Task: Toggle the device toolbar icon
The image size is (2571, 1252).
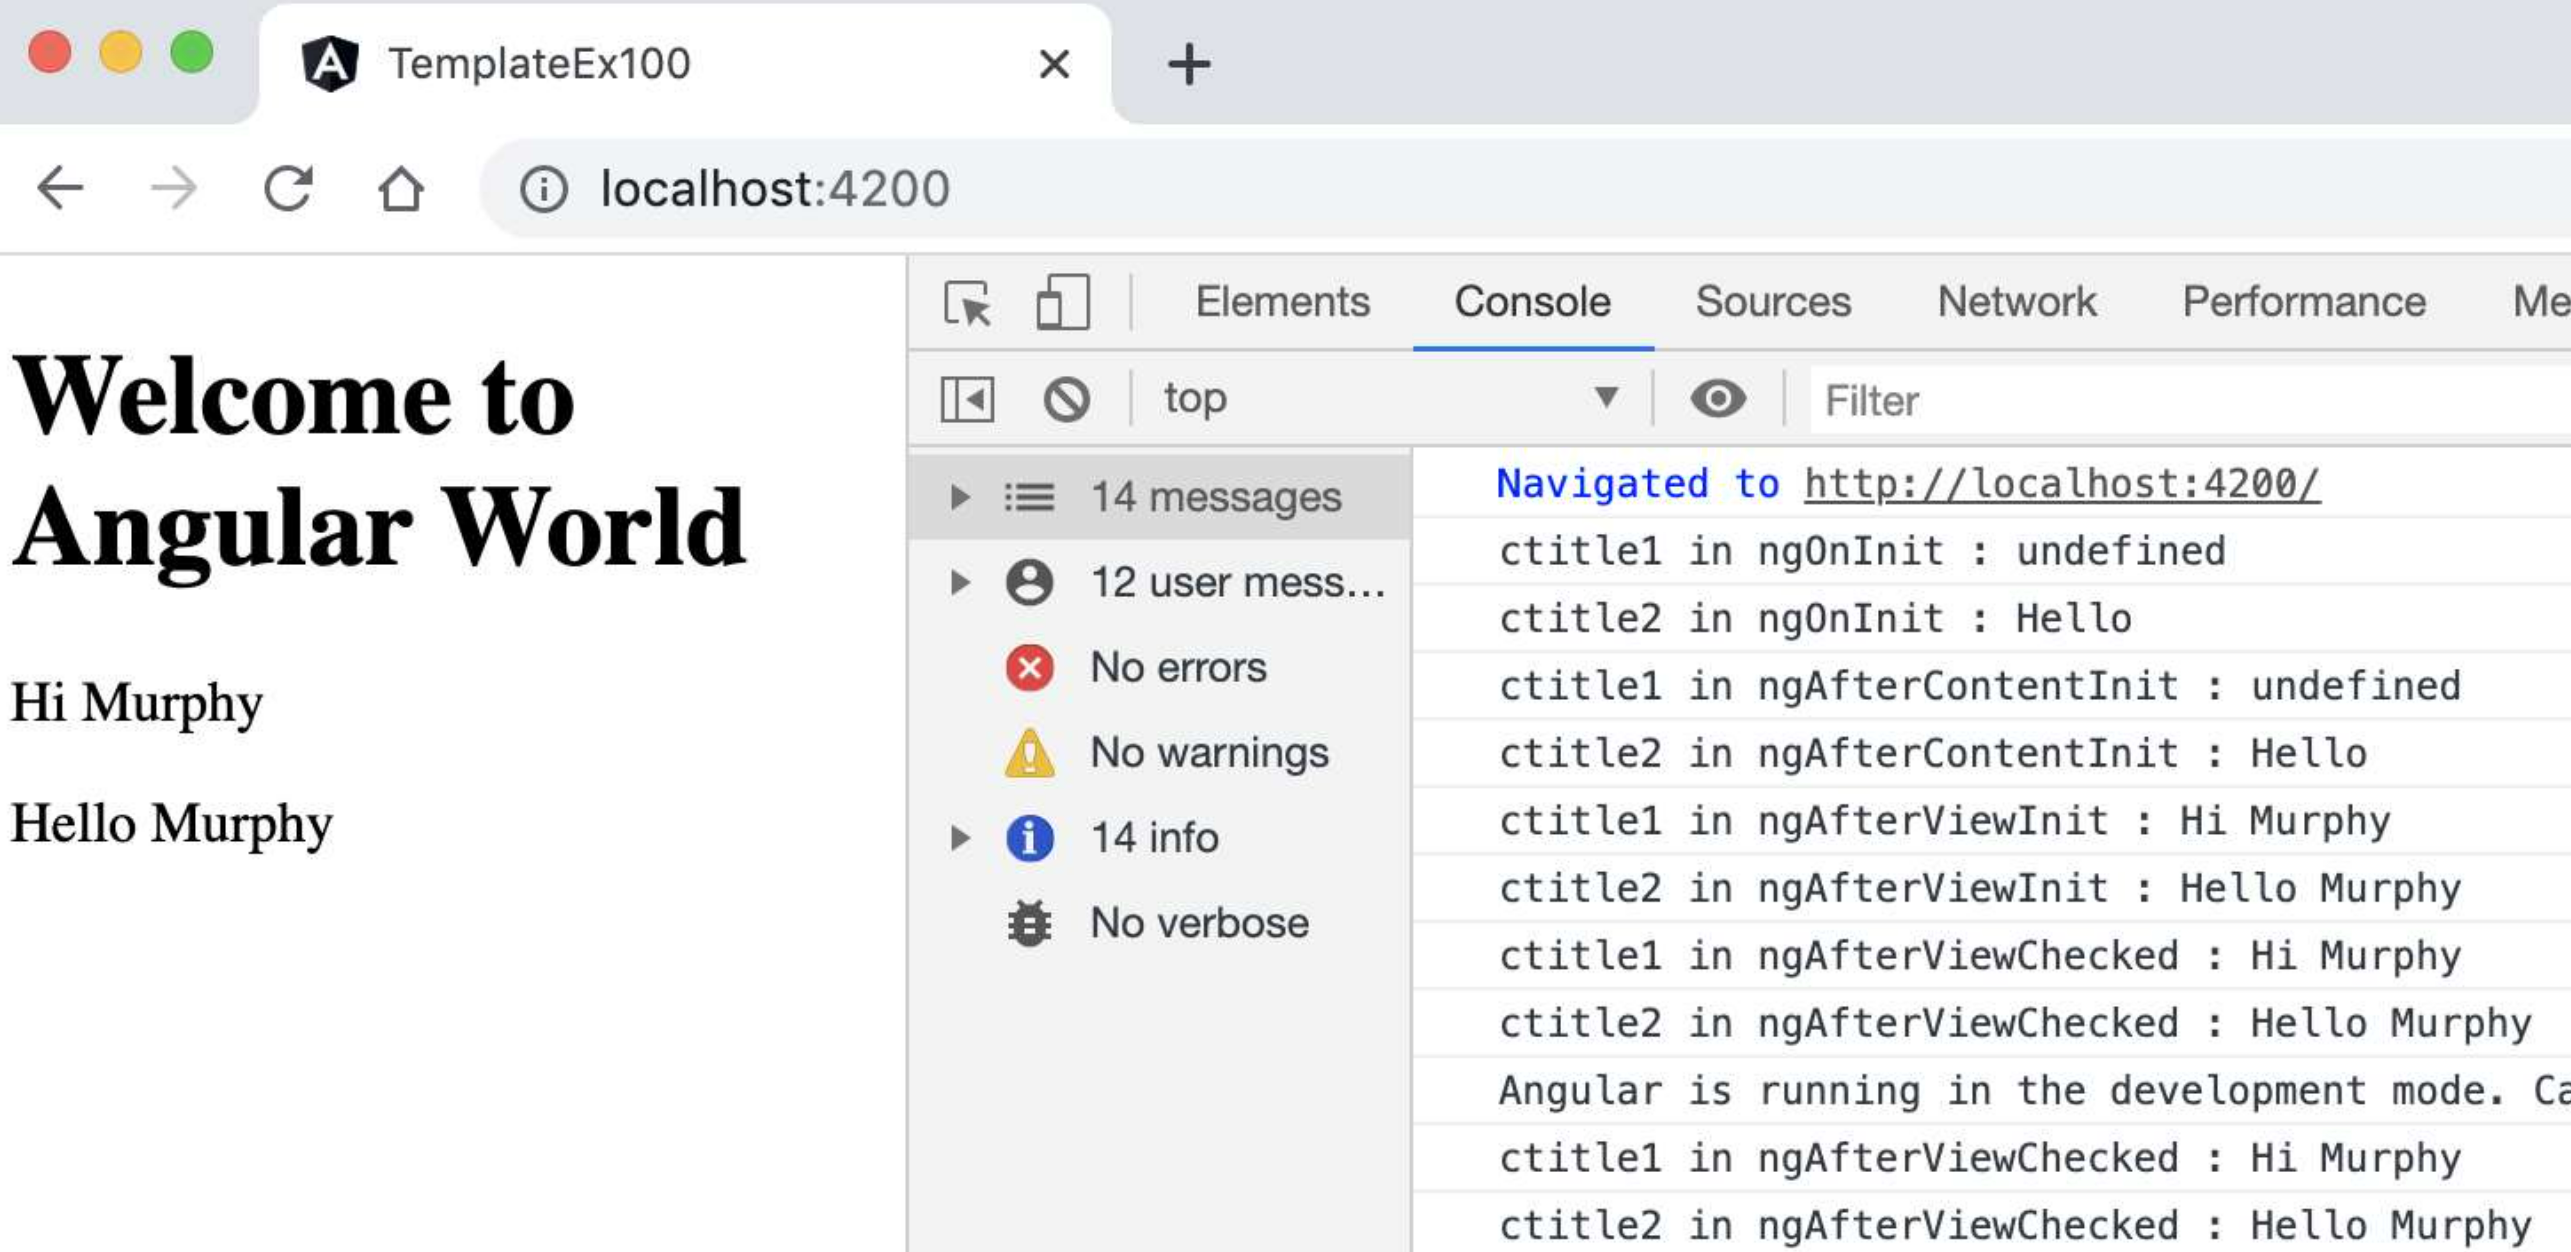Action: tap(1062, 302)
